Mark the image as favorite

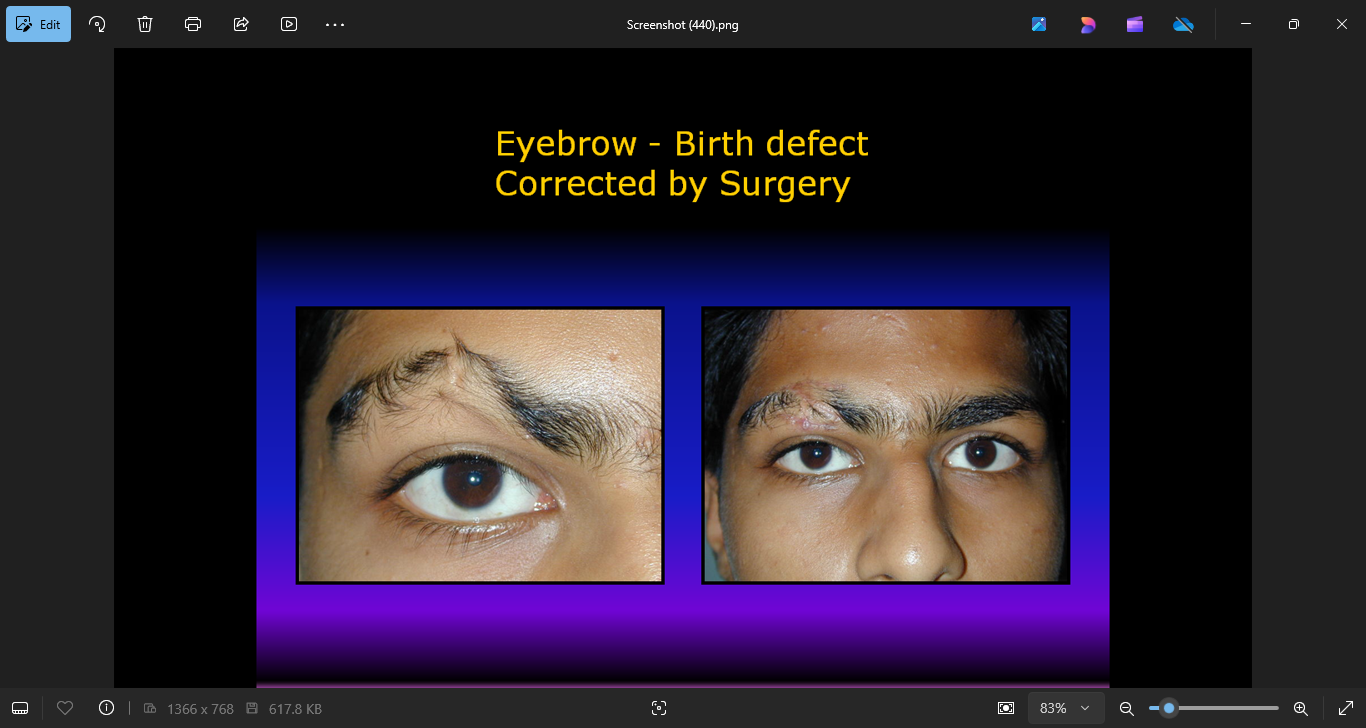tap(65, 708)
